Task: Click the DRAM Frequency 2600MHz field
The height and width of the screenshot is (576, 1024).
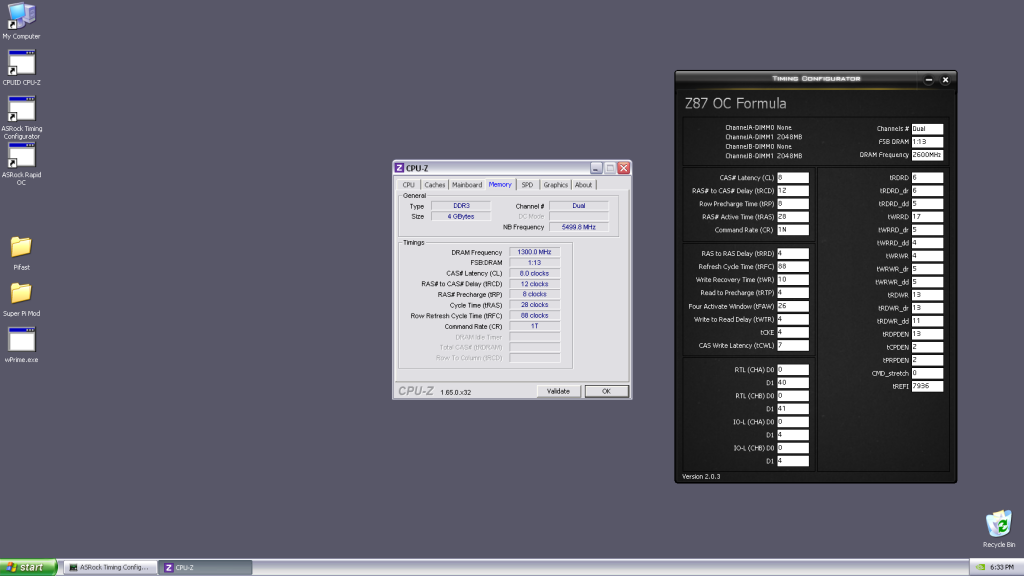Action: pyautogui.click(x=927, y=155)
